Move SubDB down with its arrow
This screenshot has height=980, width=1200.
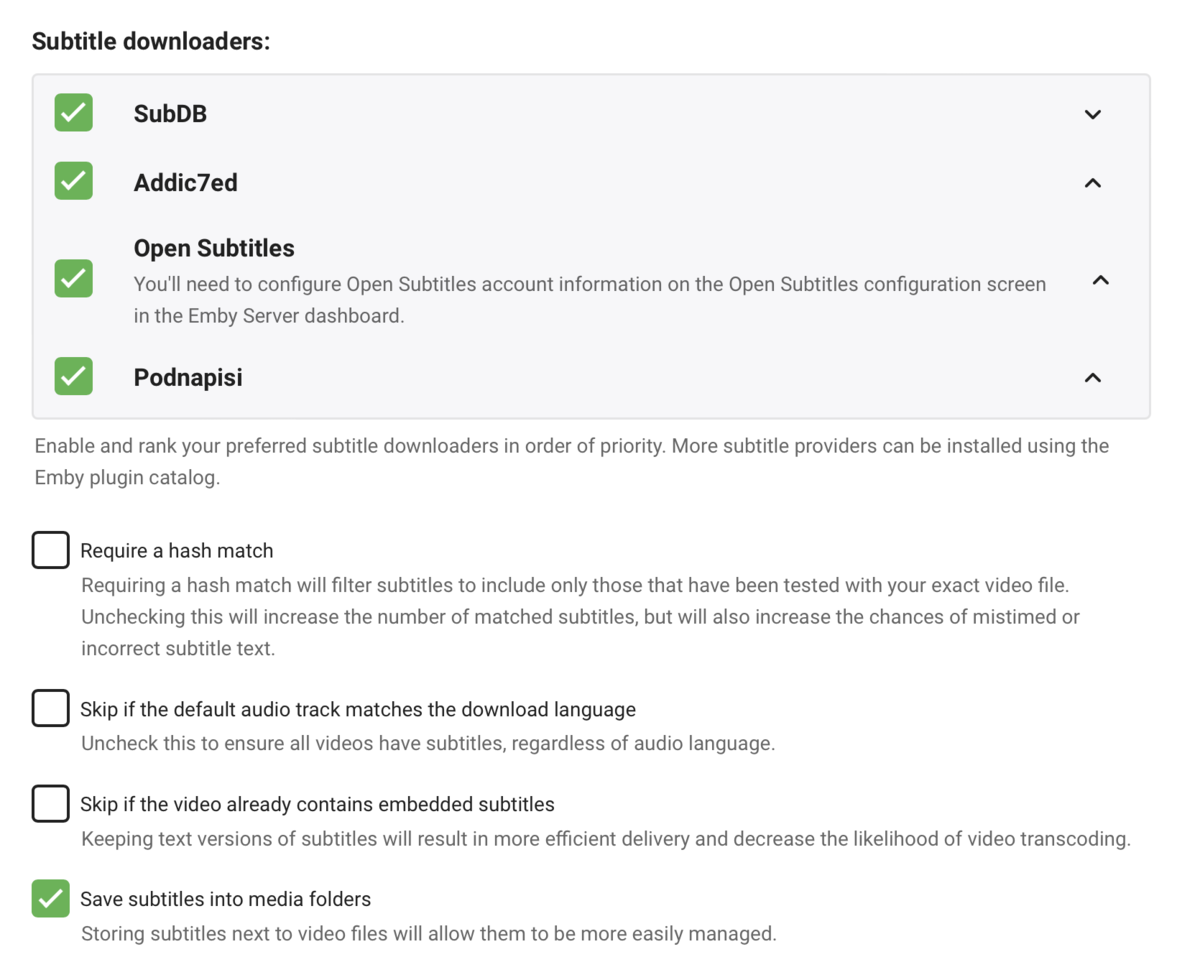tap(1092, 114)
